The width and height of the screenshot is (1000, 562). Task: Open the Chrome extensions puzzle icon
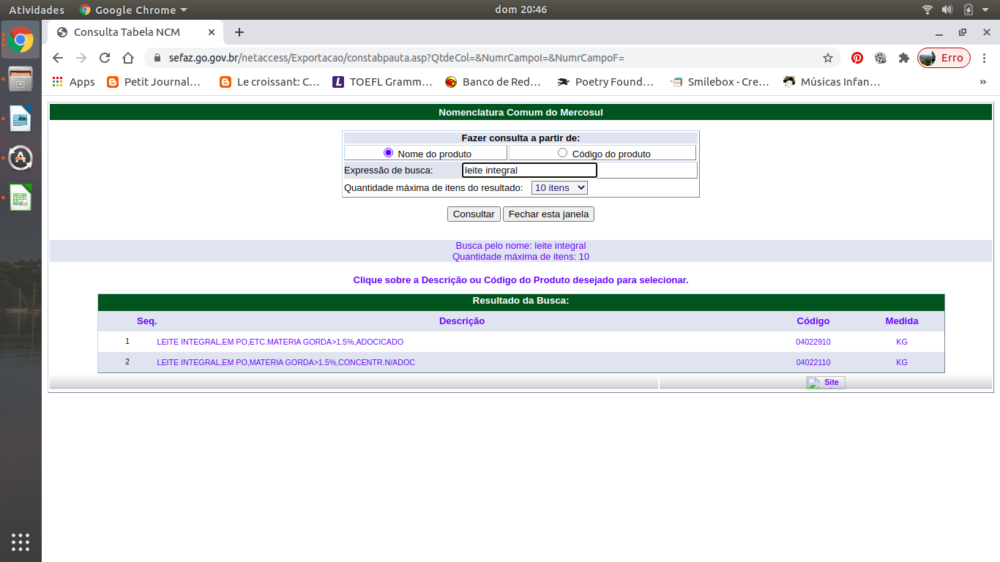[903, 58]
